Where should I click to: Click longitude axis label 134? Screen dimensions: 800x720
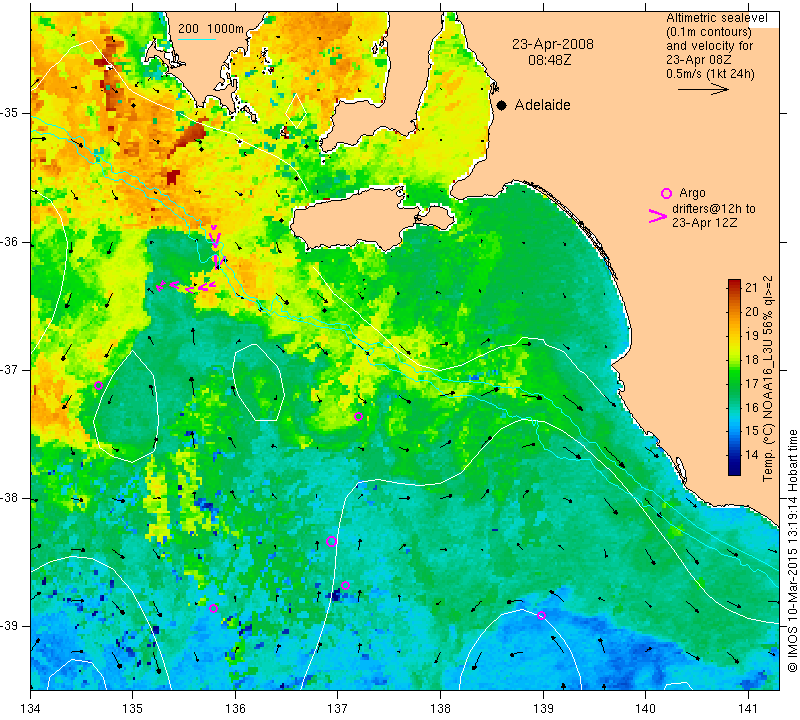[31, 709]
